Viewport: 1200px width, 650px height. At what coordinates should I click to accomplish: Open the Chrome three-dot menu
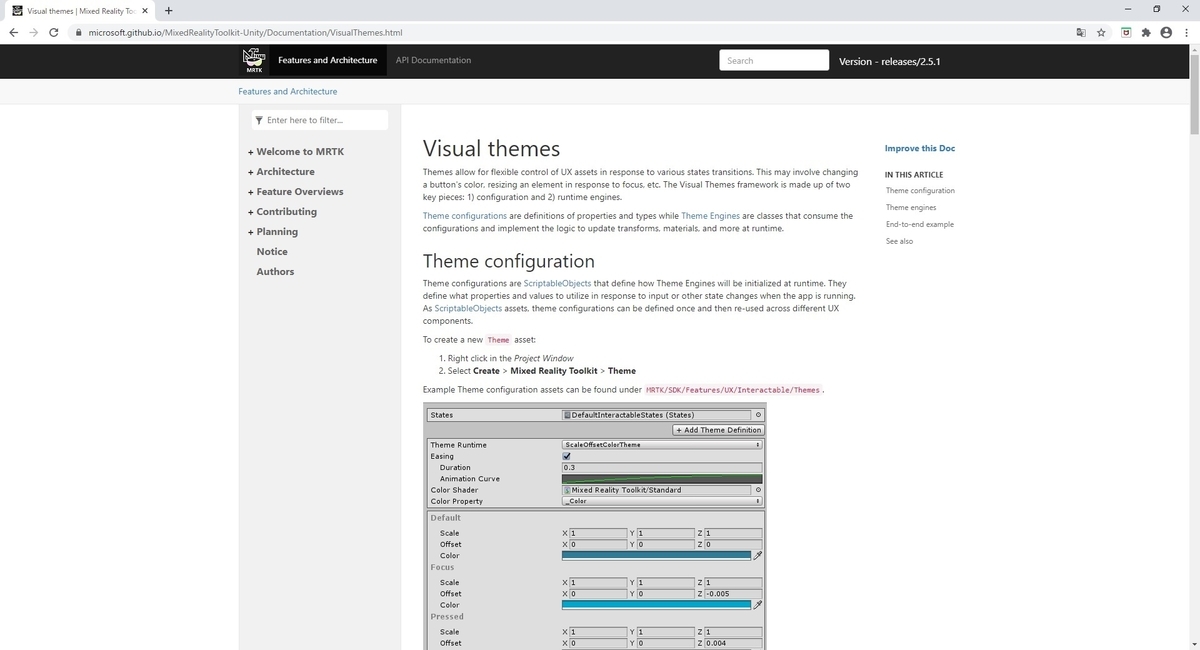[1186, 32]
